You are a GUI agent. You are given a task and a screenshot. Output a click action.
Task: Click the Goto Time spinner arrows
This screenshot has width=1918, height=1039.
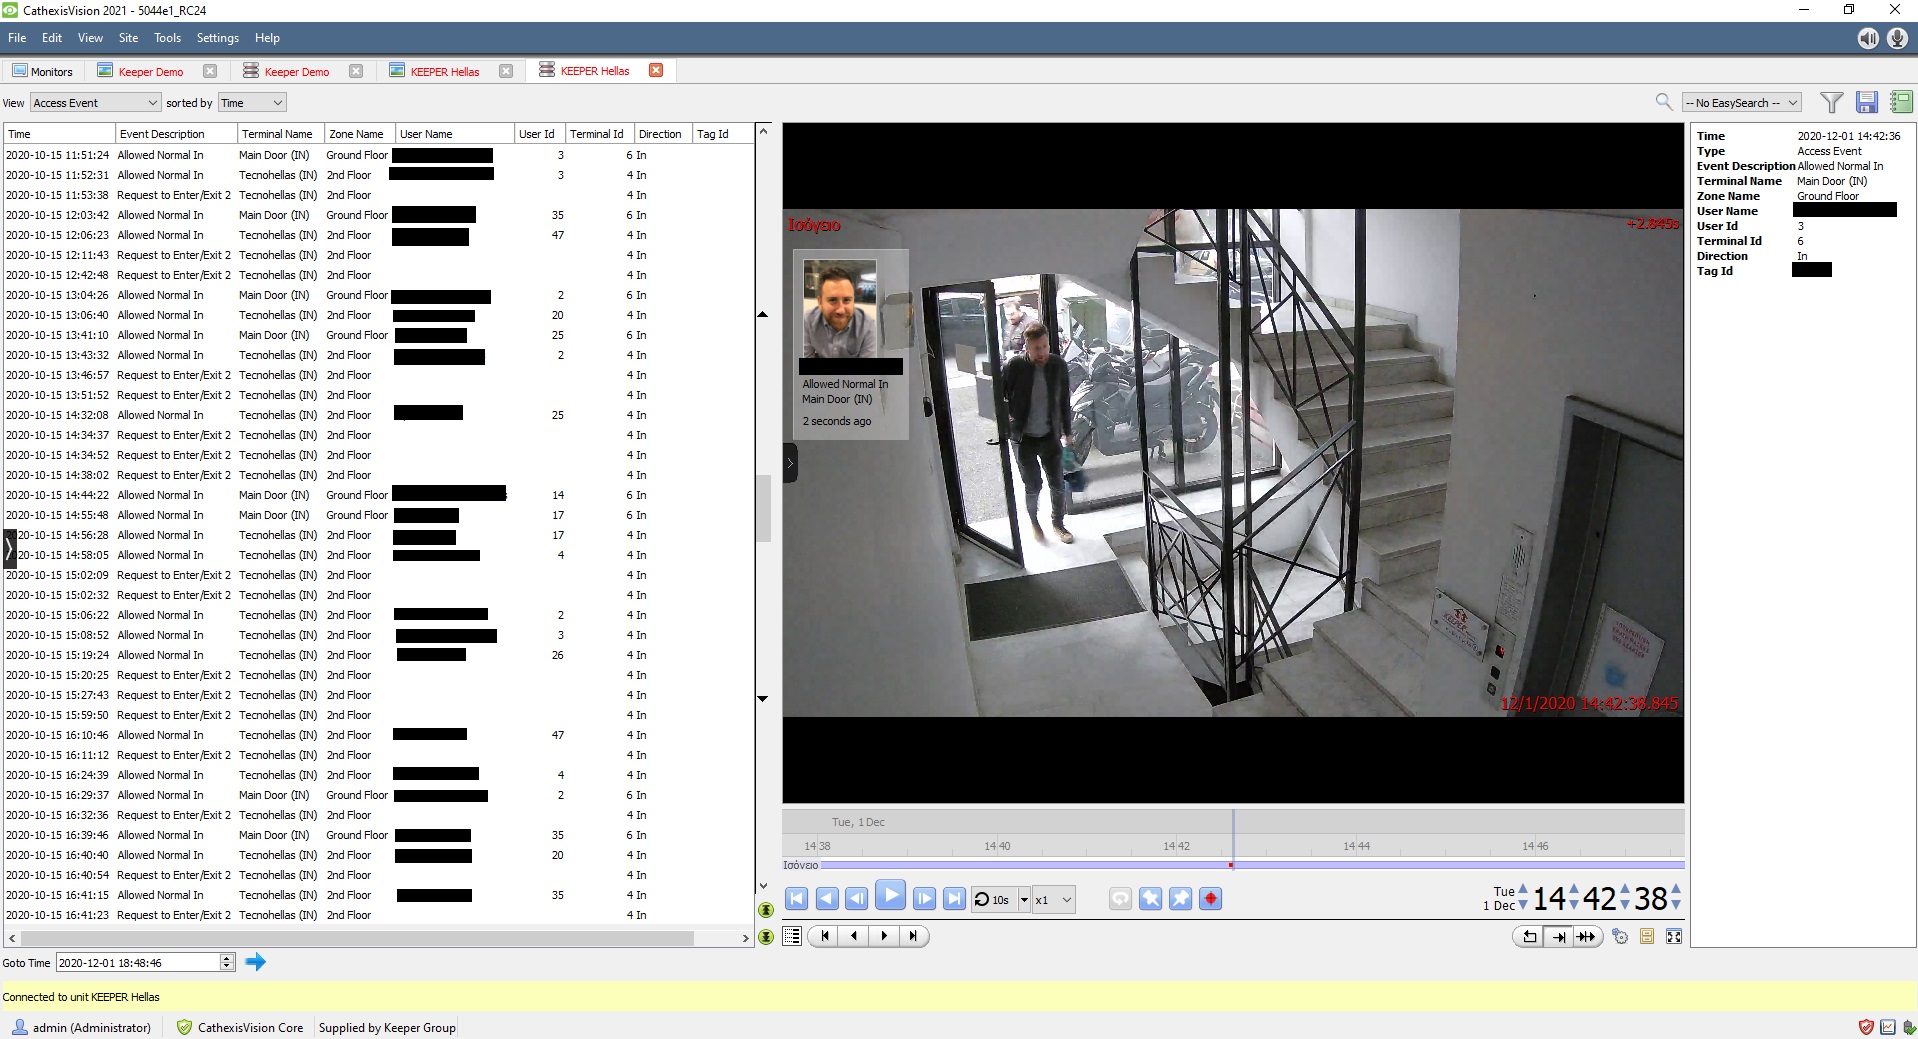point(227,962)
